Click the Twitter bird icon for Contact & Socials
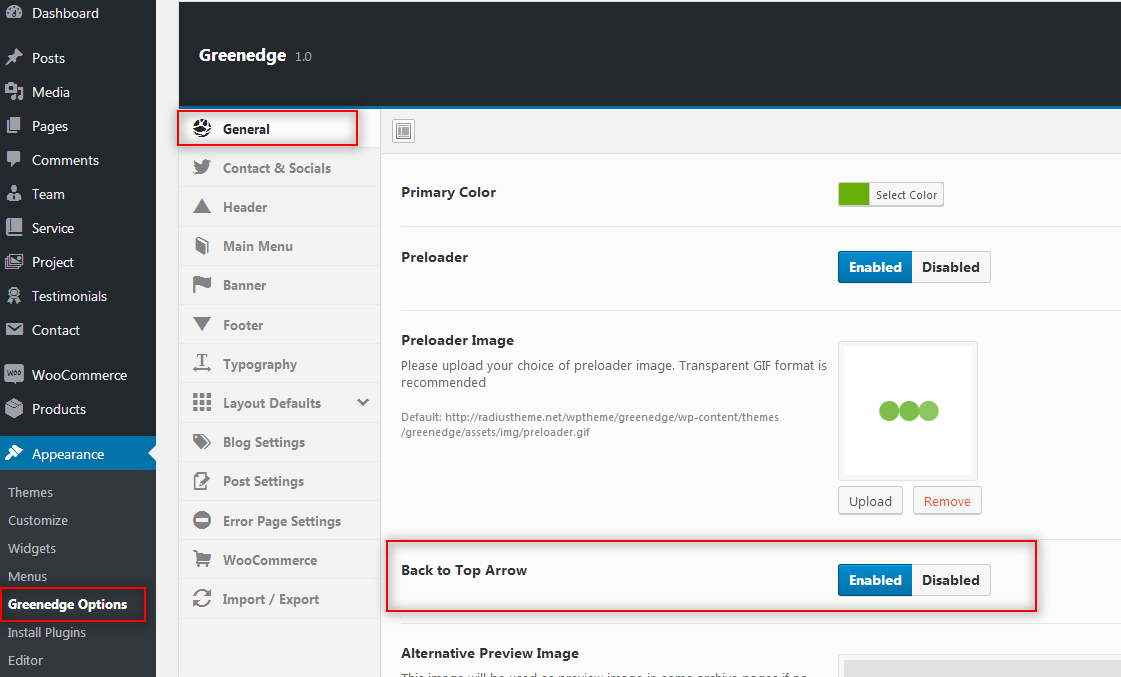The height and width of the screenshot is (677, 1121). point(202,167)
